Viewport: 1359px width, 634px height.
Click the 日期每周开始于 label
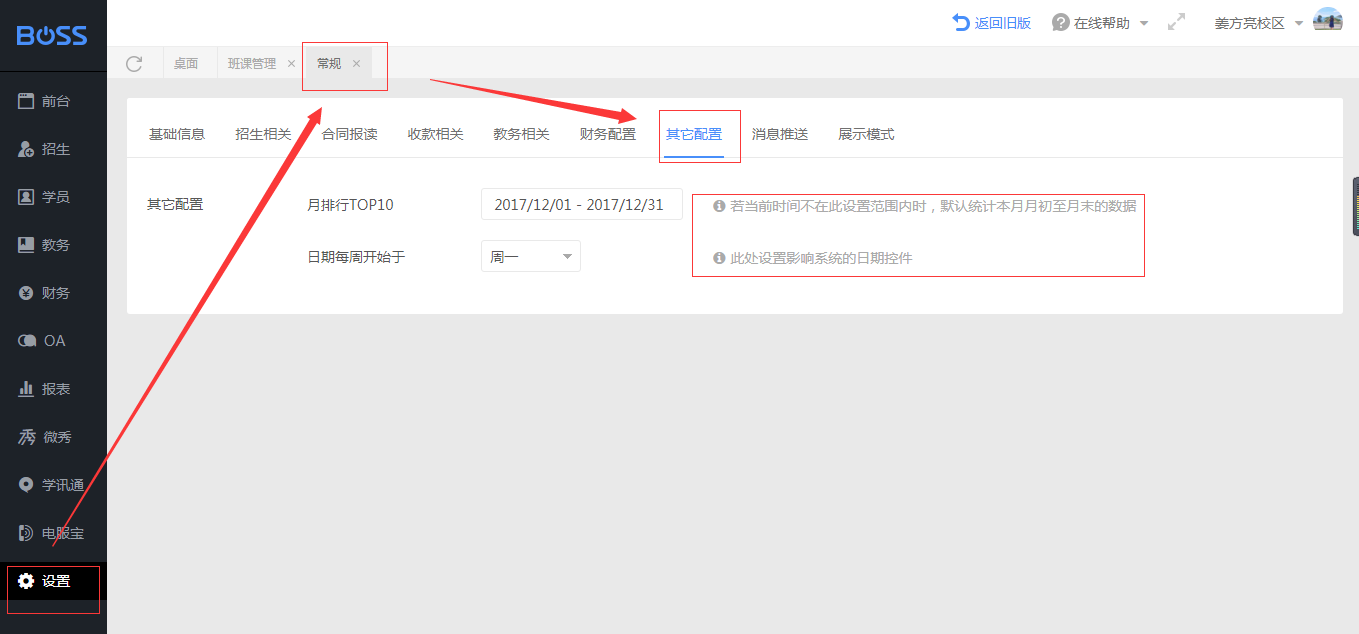pyautogui.click(x=356, y=257)
